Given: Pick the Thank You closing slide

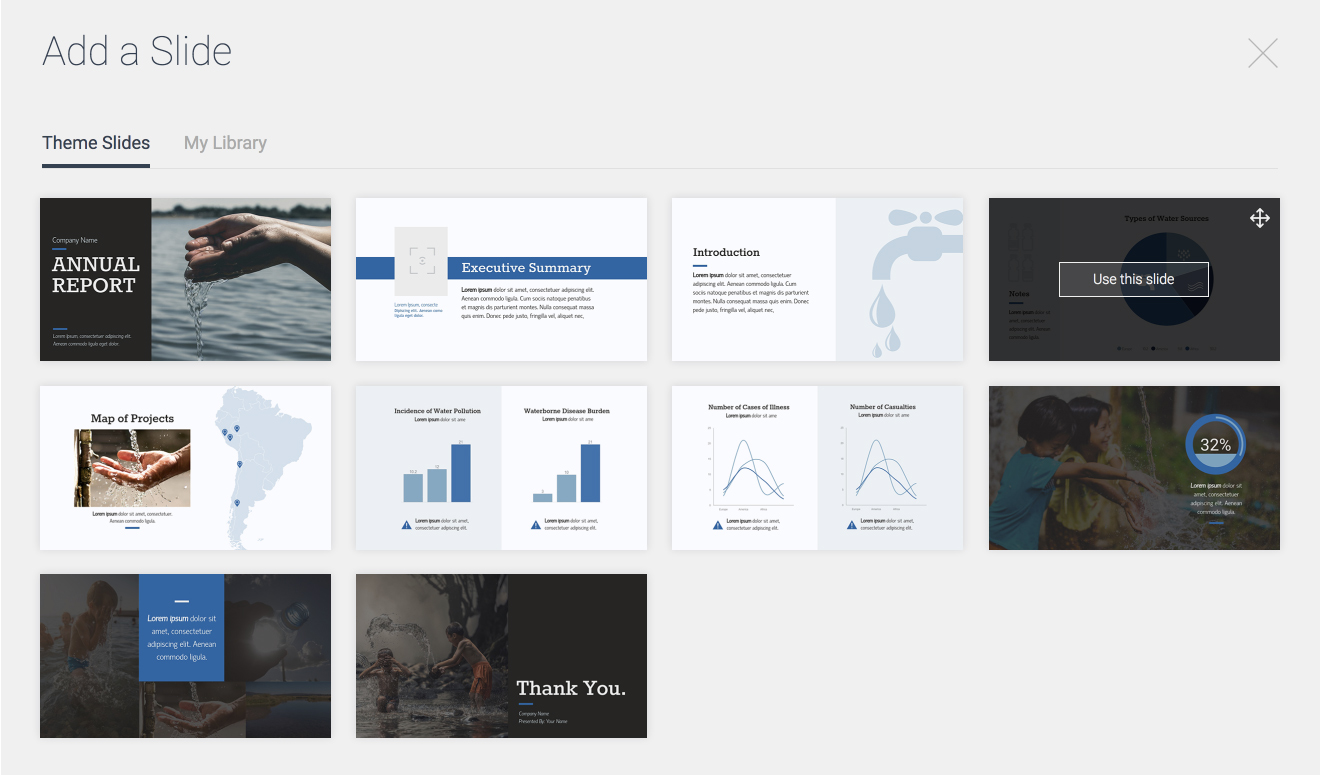Looking at the screenshot, I should tap(501, 656).
